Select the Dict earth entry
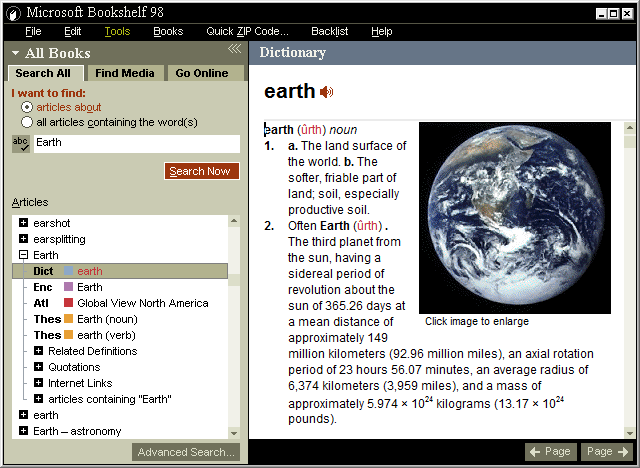This screenshot has height=468, width=640. 120,271
